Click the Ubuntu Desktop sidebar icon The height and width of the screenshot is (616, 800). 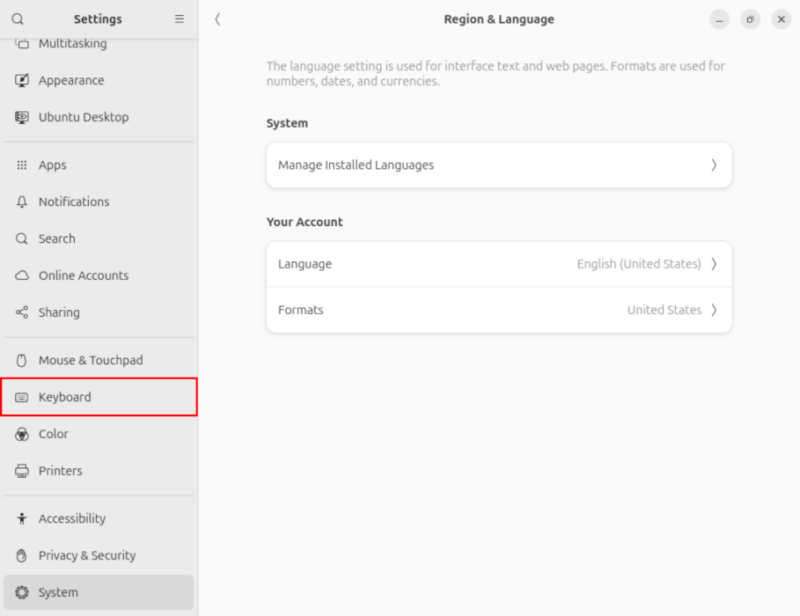pyautogui.click(x=22, y=117)
